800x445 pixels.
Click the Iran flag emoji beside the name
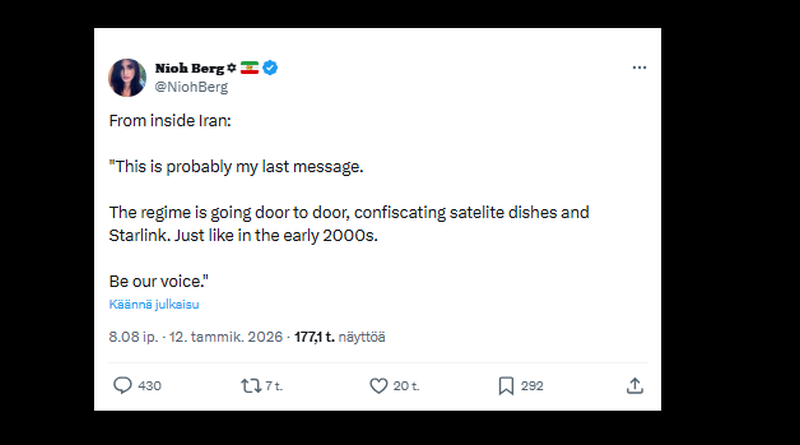249,68
